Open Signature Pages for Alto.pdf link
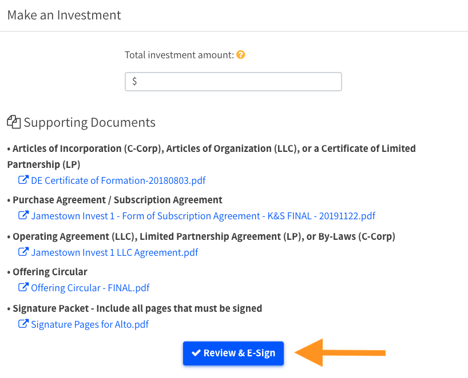 click(90, 324)
